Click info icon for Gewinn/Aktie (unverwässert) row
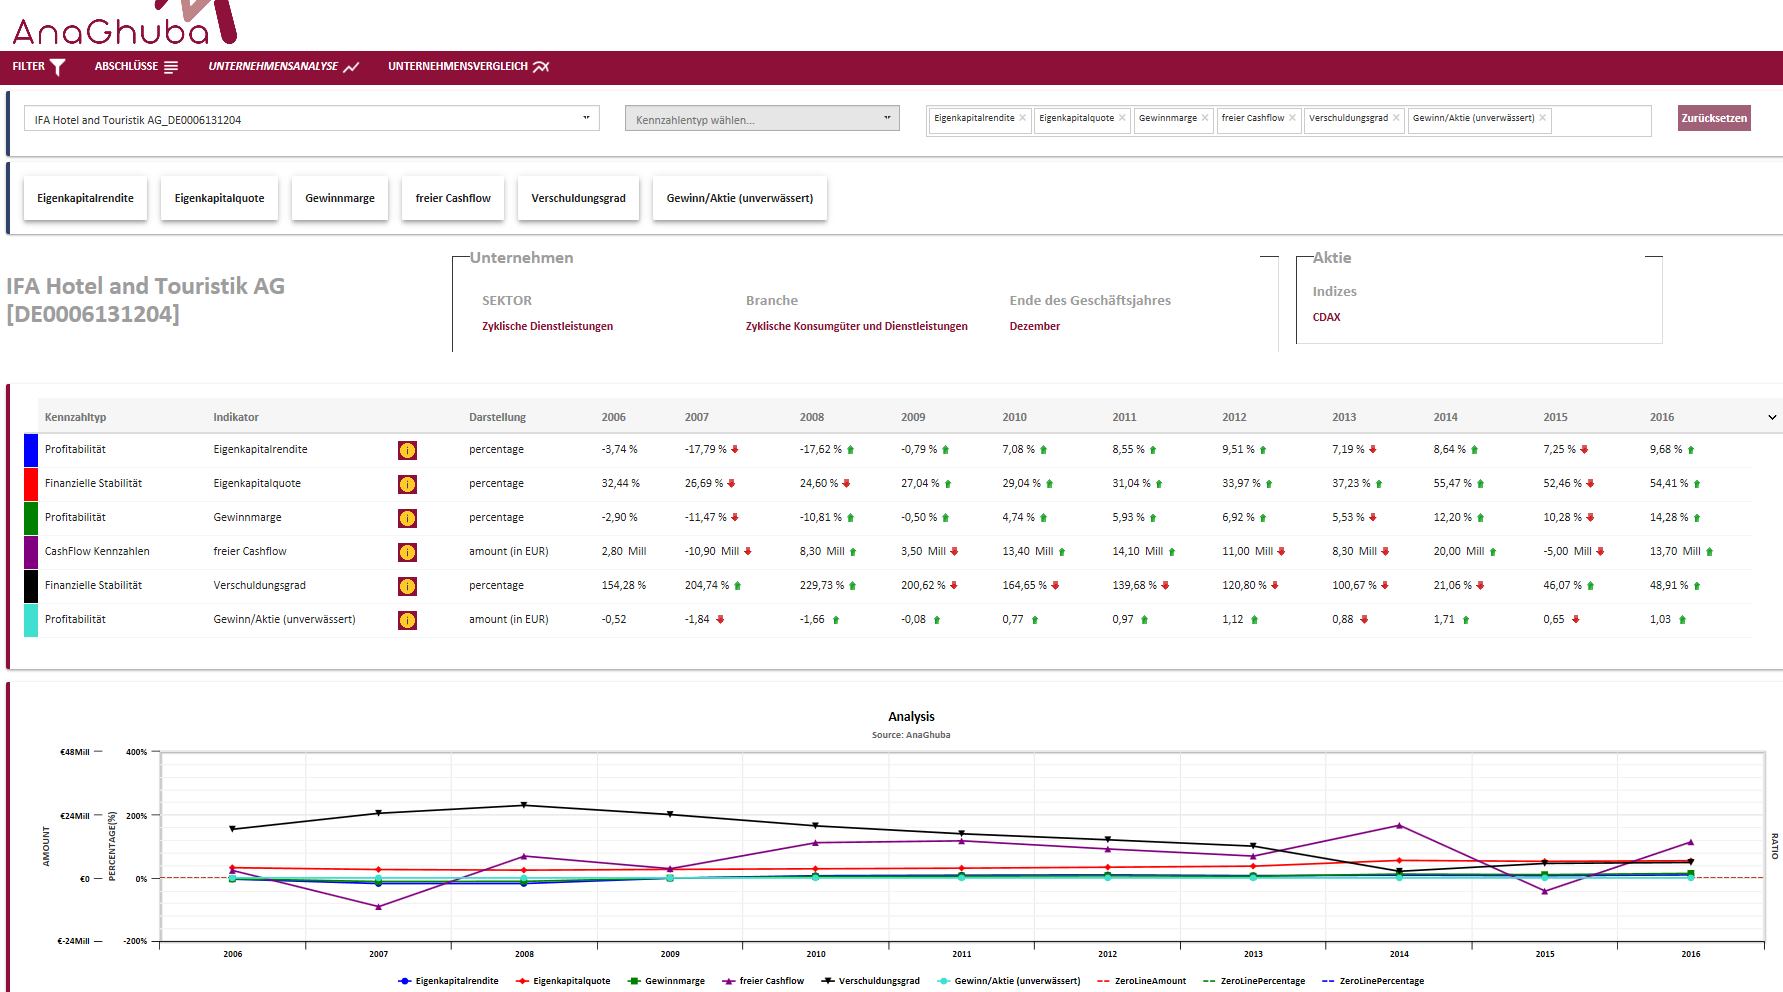The width and height of the screenshot is (1783, 992). 407,620
